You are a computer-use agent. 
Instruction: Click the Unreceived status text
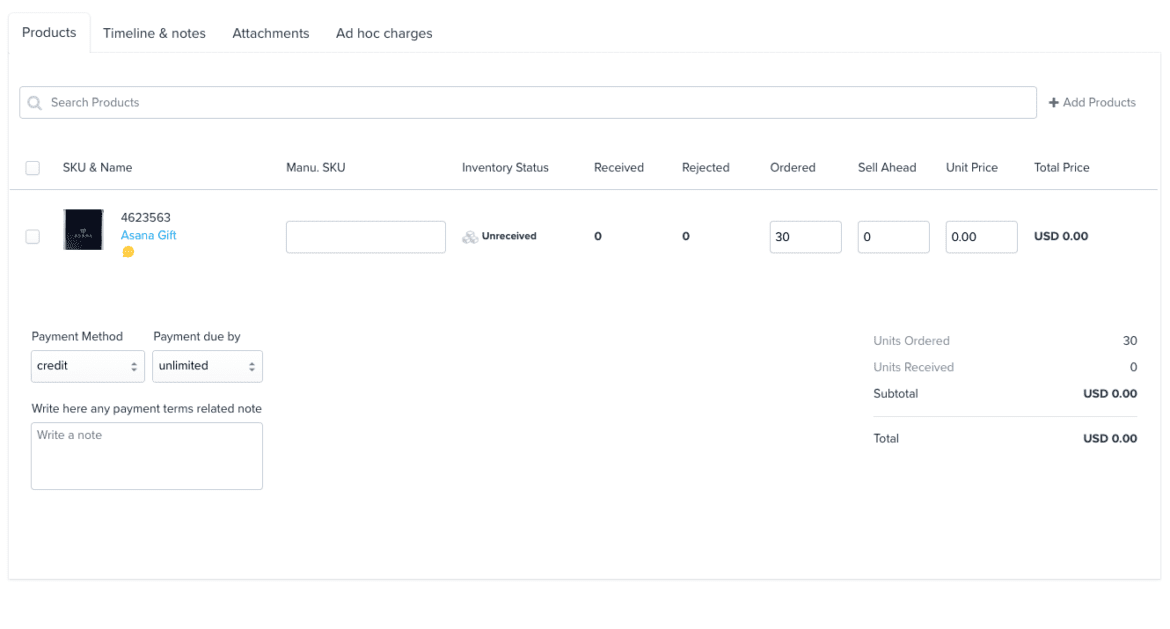[x=509, y=236]
